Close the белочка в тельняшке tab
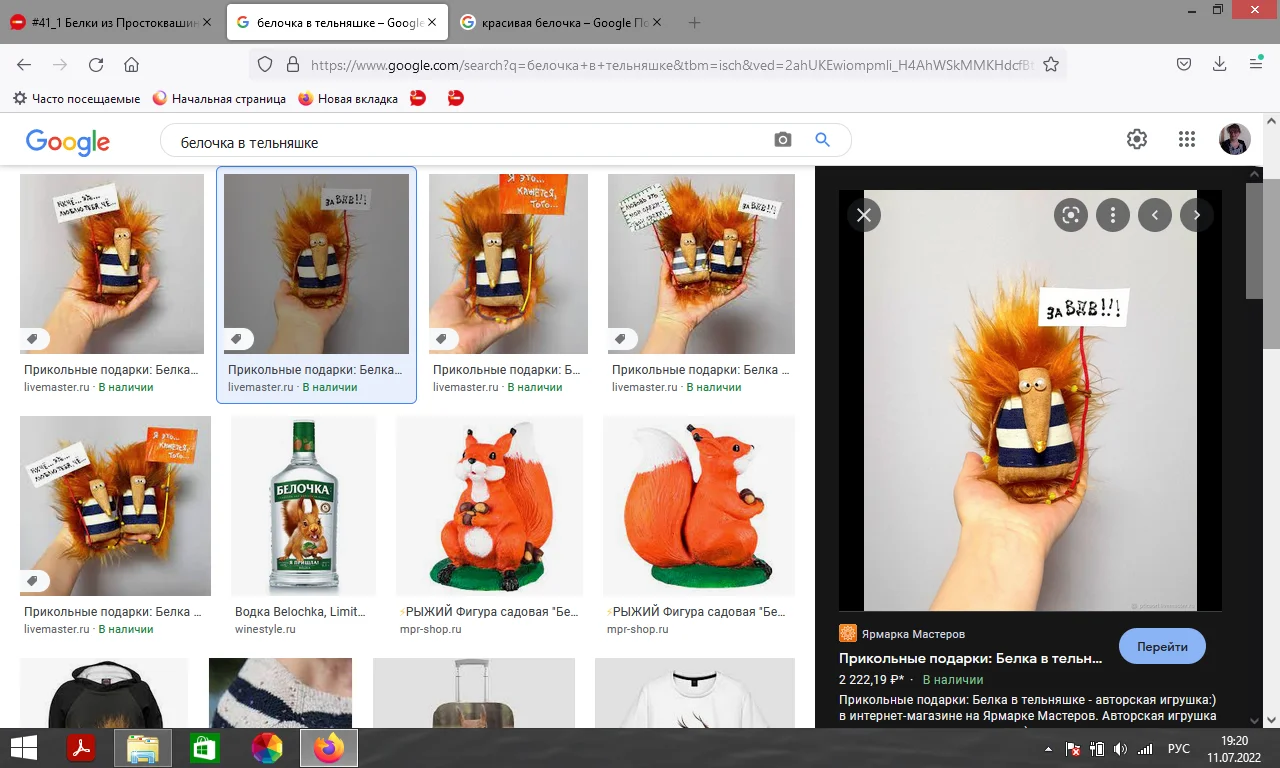This screenshot has height=768, width=1280. coord(433,22)
